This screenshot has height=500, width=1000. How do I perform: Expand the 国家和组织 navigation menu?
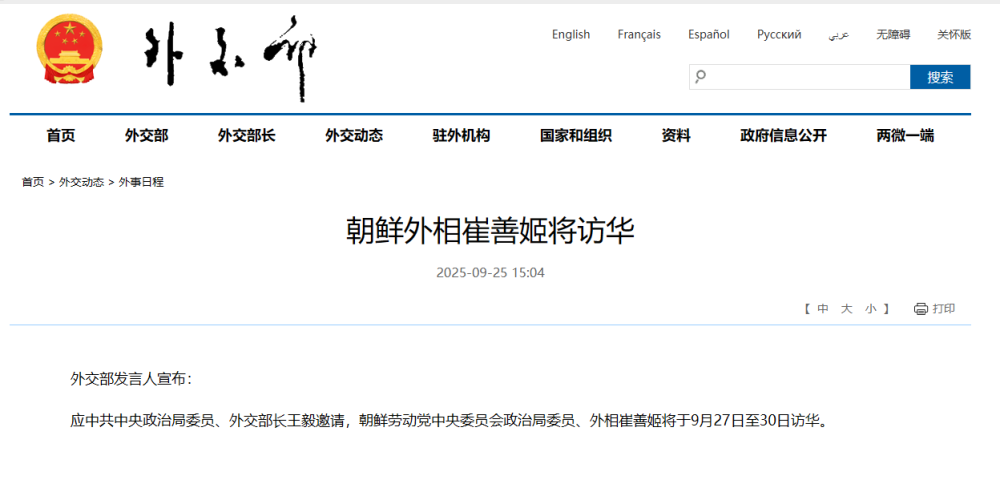tap(576, 136)
